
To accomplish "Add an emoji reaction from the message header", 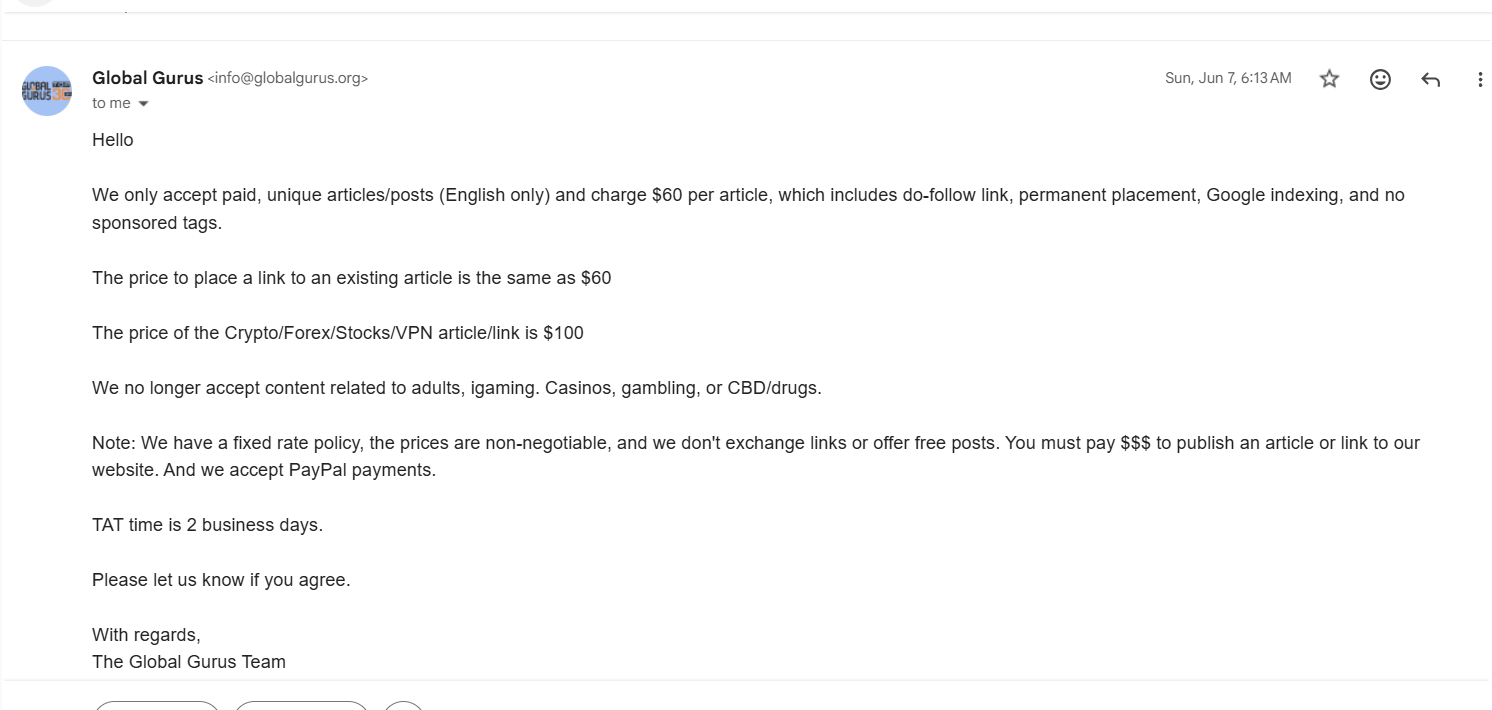I will click(1380, 79).
